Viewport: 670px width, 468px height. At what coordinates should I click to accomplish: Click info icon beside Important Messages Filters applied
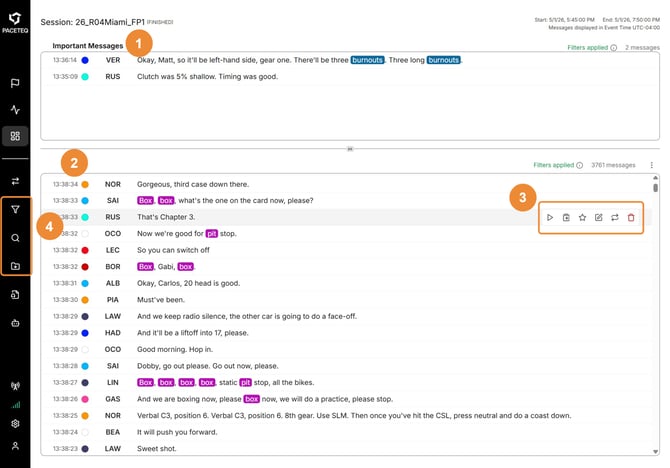614,47
